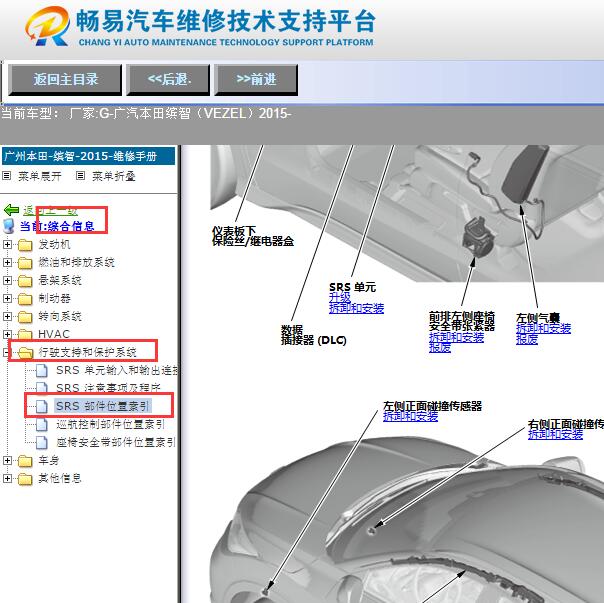Click 菜单展开 text
Image resolution: width=604 pixels, height=603 pixels.
pyautogui.click(x=40, y=176)
